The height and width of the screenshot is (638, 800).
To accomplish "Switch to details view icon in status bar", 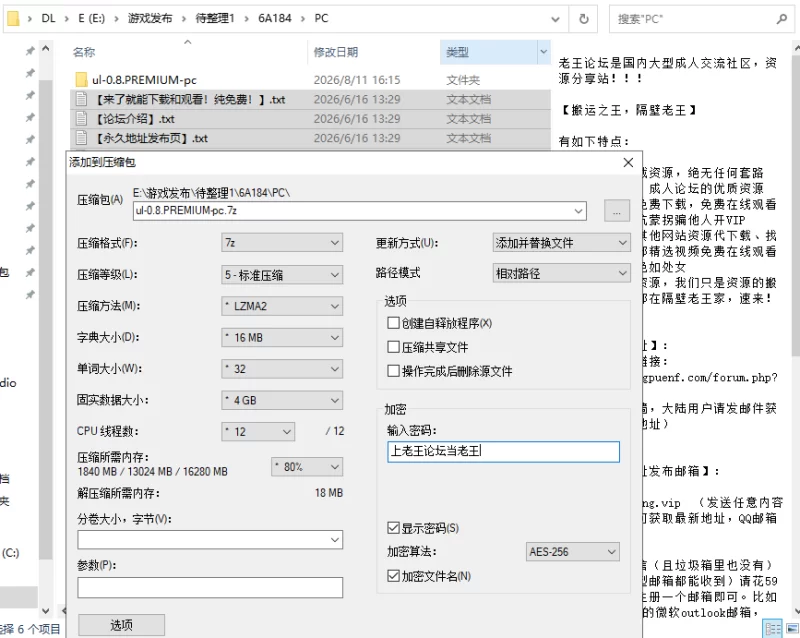I will (x=773, y=628).
